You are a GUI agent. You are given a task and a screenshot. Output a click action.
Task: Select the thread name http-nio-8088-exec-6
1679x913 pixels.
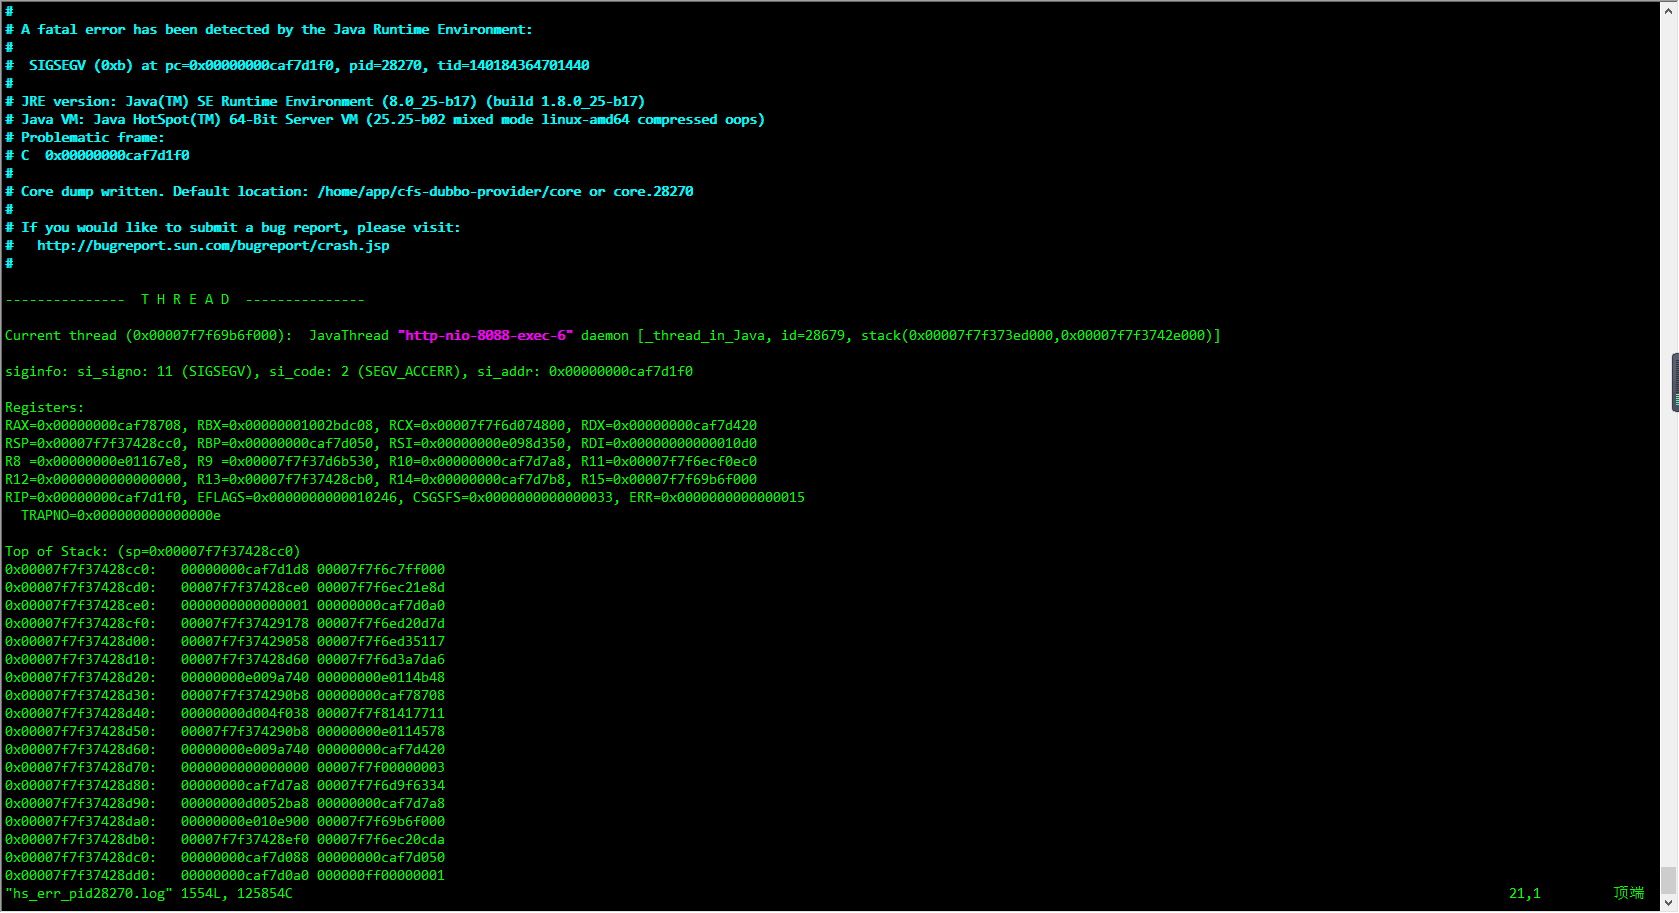[484, 335]
